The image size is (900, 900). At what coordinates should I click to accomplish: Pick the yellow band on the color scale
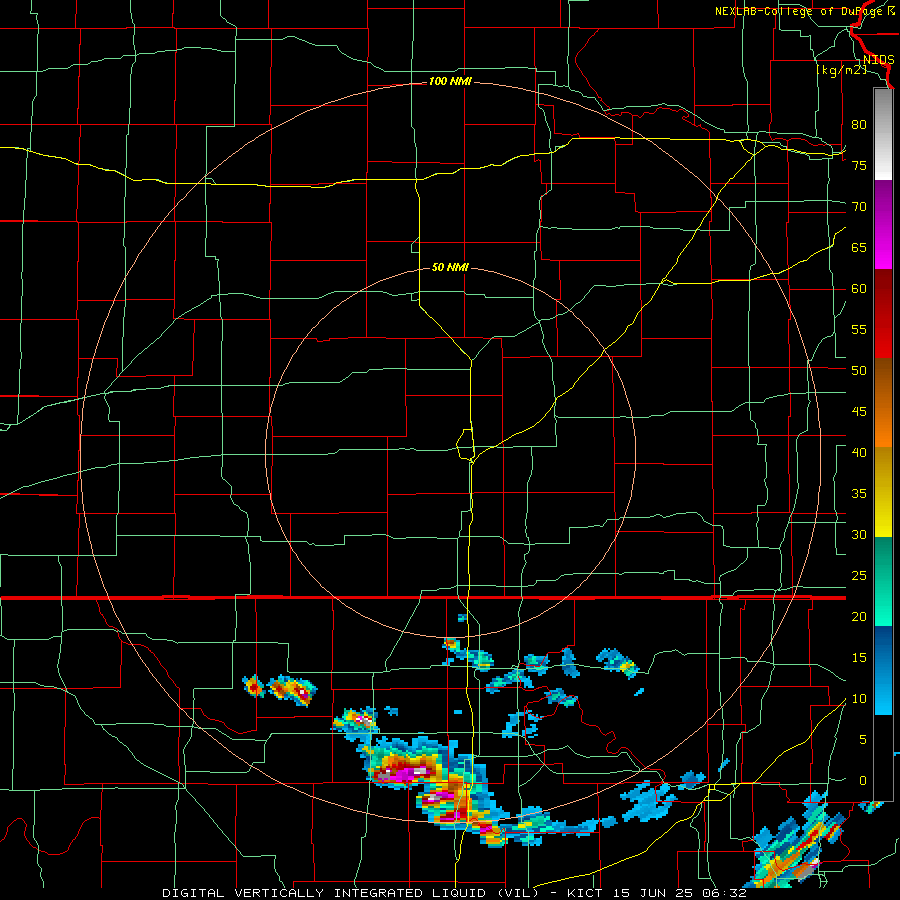point(883,492)
